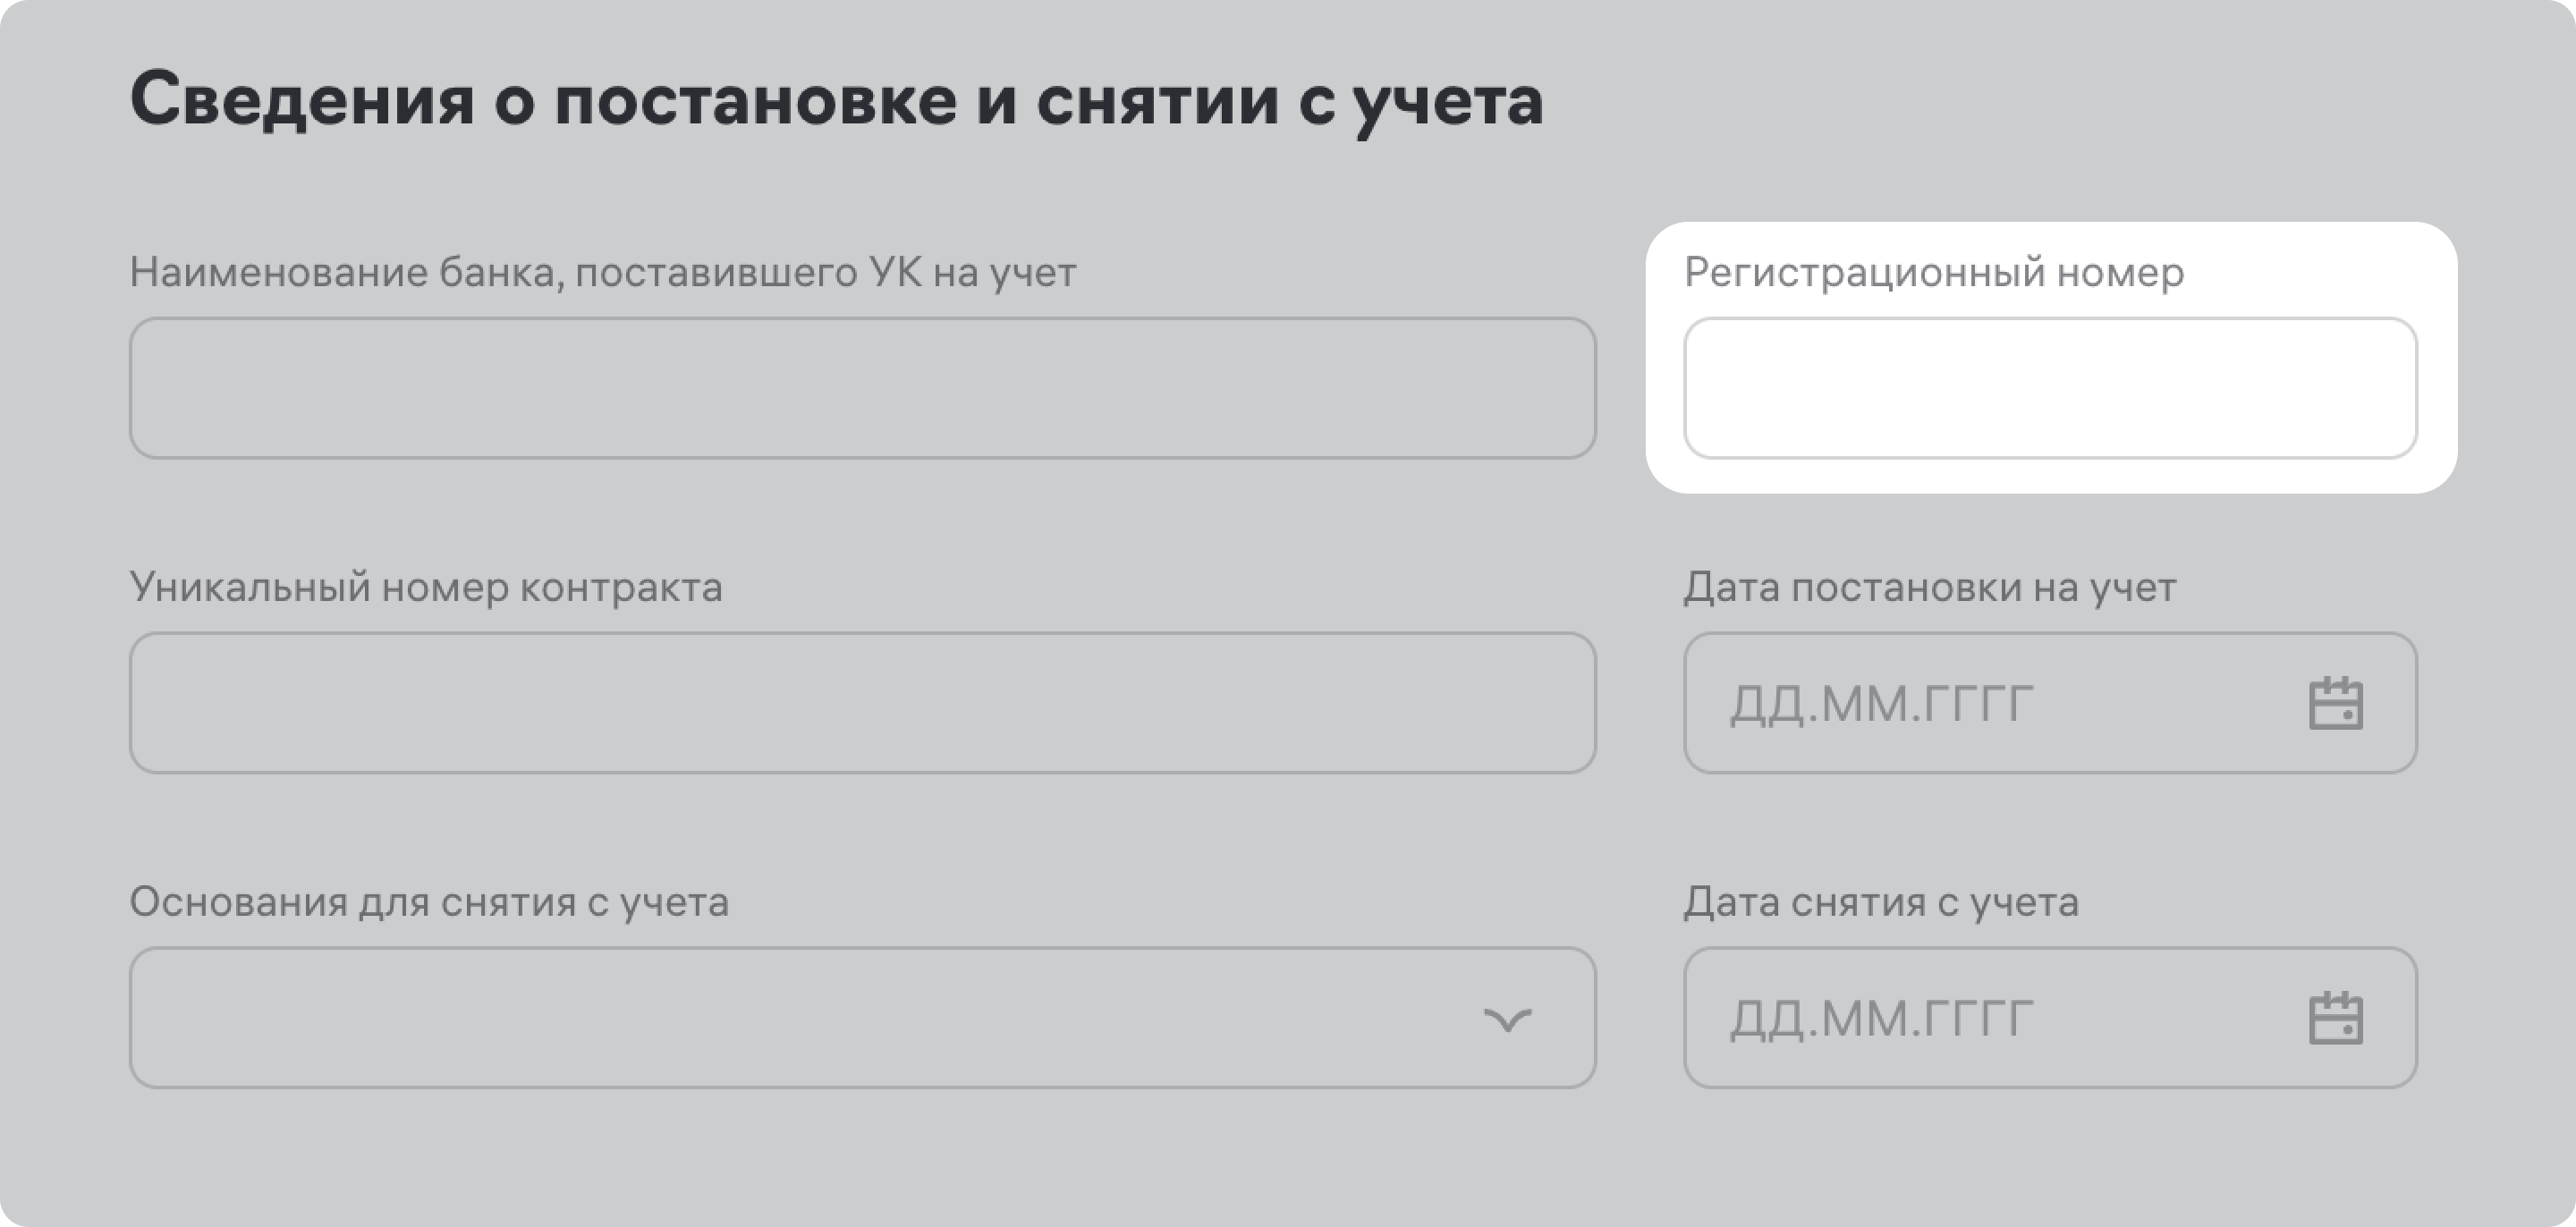Focus the Наименование банка input field
2576x1227 pixels.
(x=862, y=388)
